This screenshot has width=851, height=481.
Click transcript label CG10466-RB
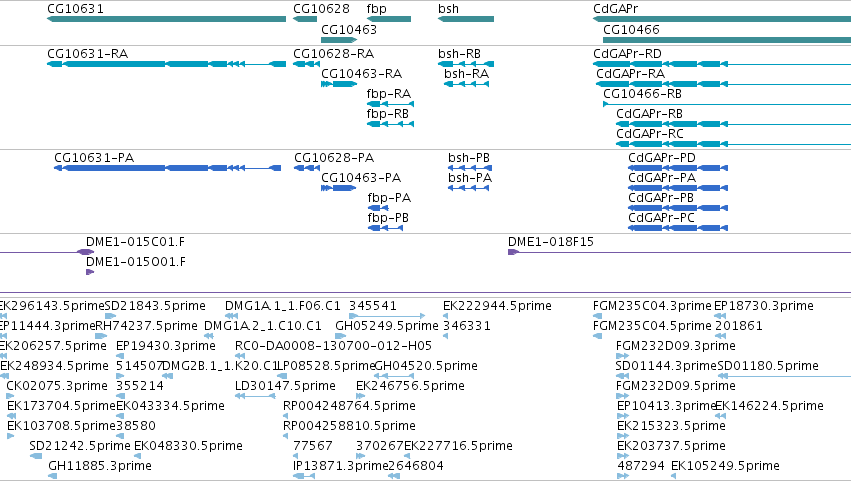(x=643, y=94)
